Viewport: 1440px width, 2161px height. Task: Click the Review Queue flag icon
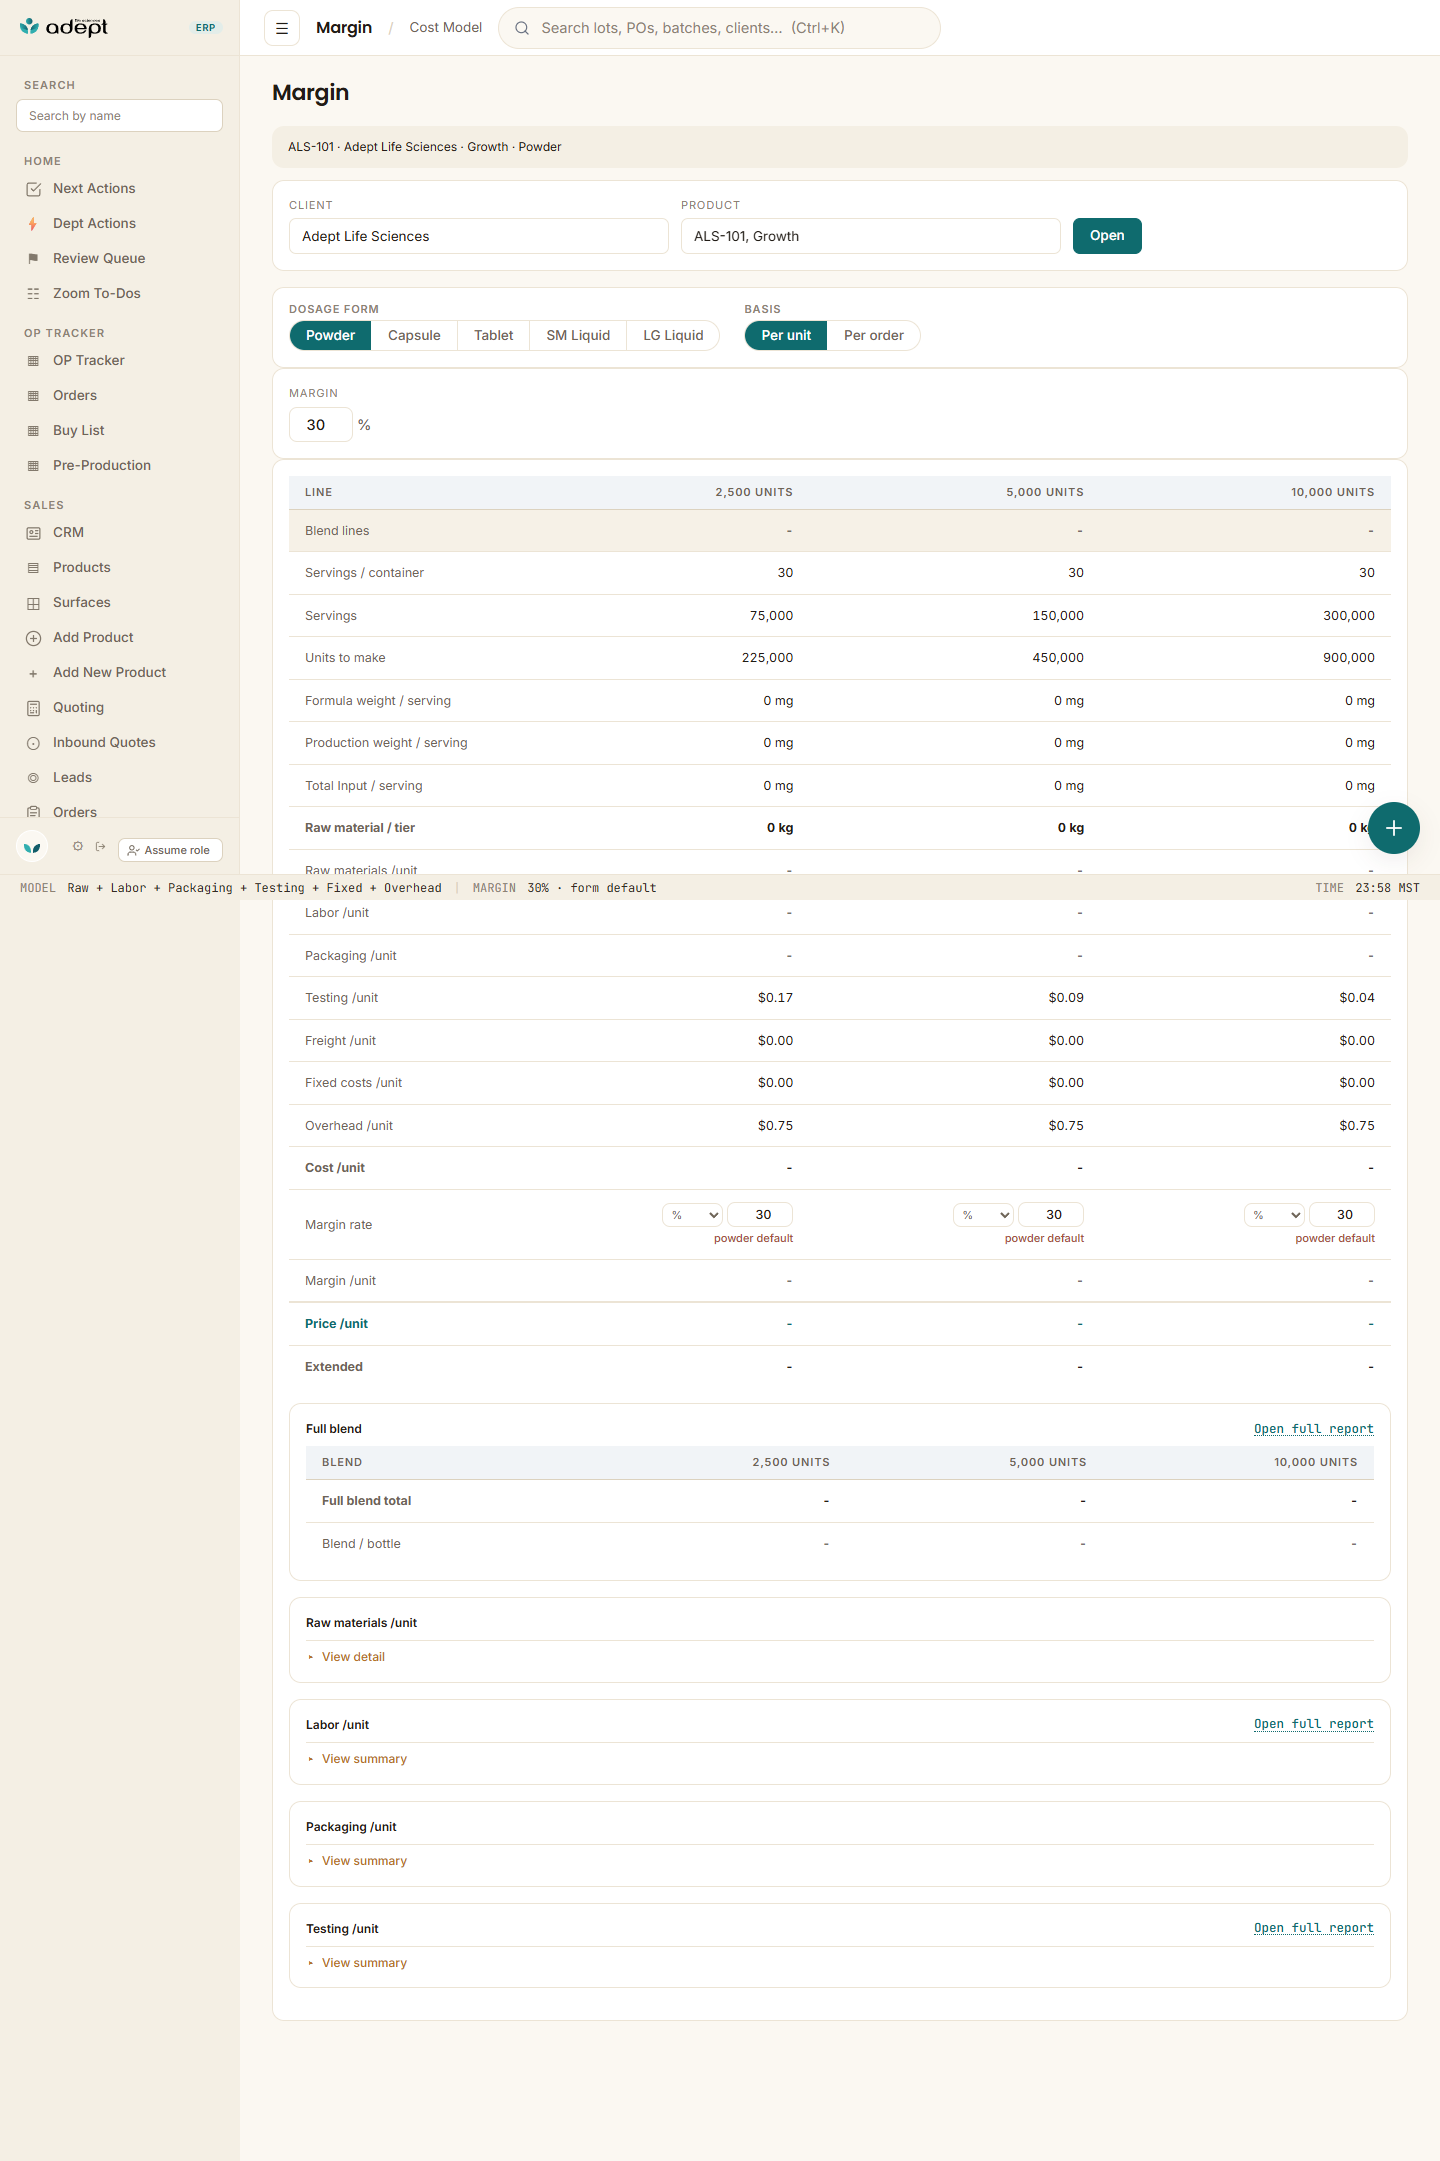[33, 259]
